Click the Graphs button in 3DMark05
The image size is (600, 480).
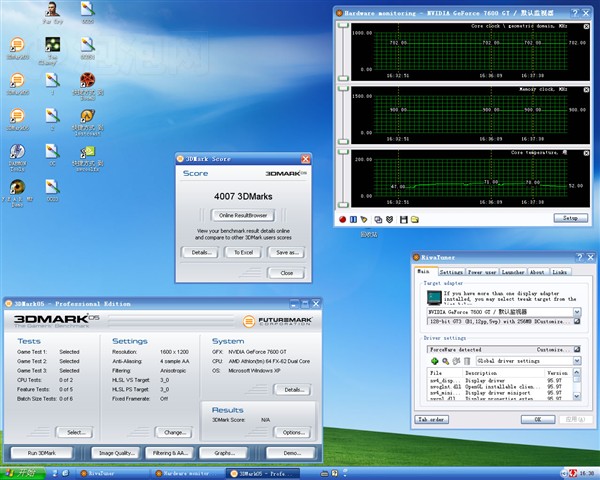coord(224,453)
